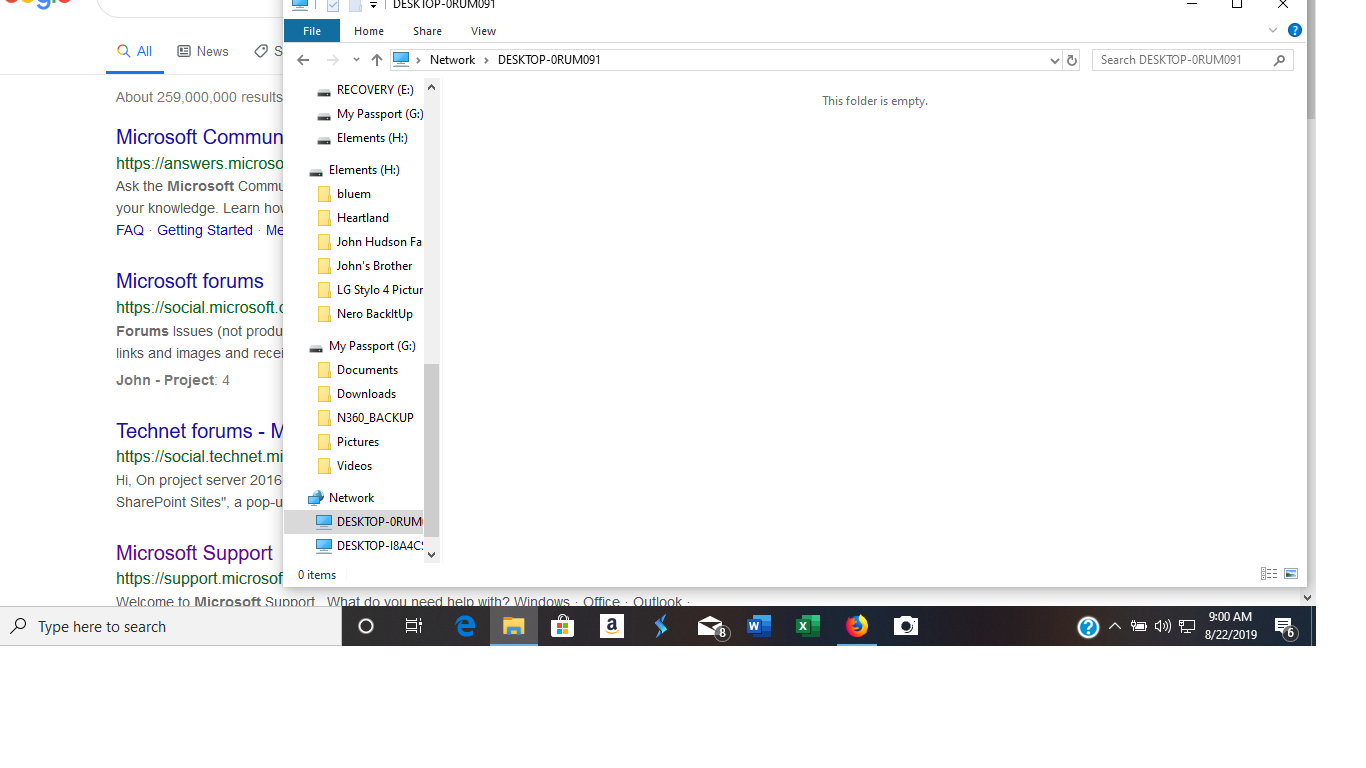Open breadcrumb chevron after Network

[486, 60]
